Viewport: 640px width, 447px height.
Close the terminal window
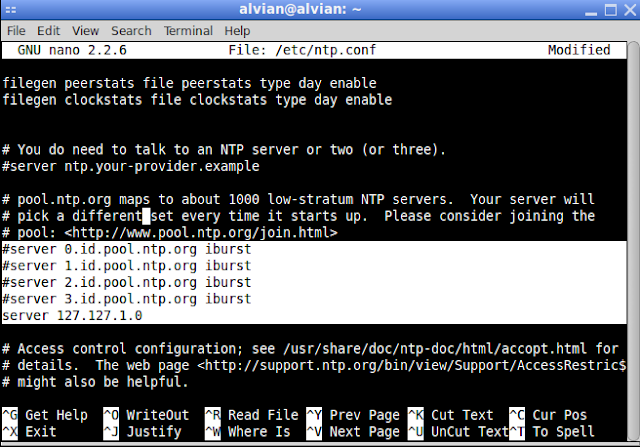(x=630, y=10)
